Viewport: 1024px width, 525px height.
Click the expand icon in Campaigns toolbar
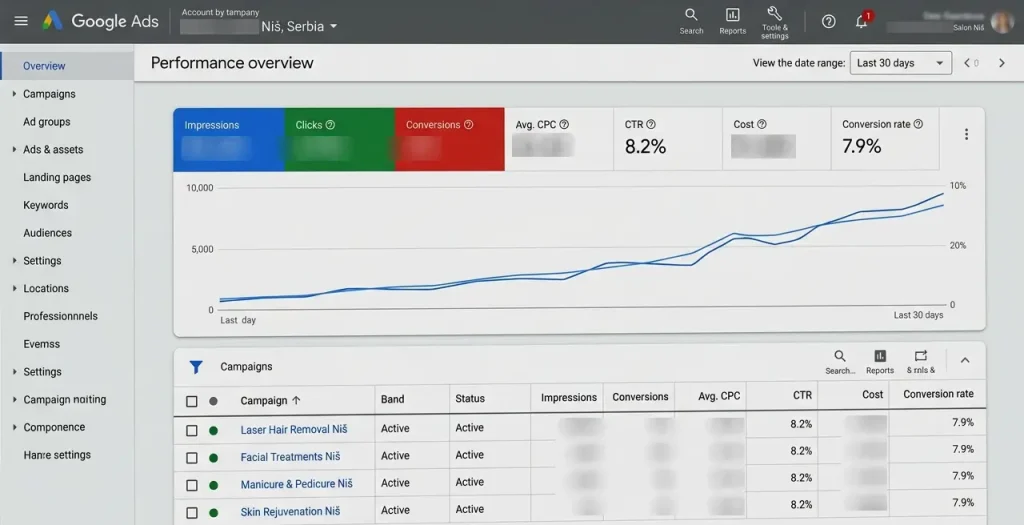(x=921, y=362)
